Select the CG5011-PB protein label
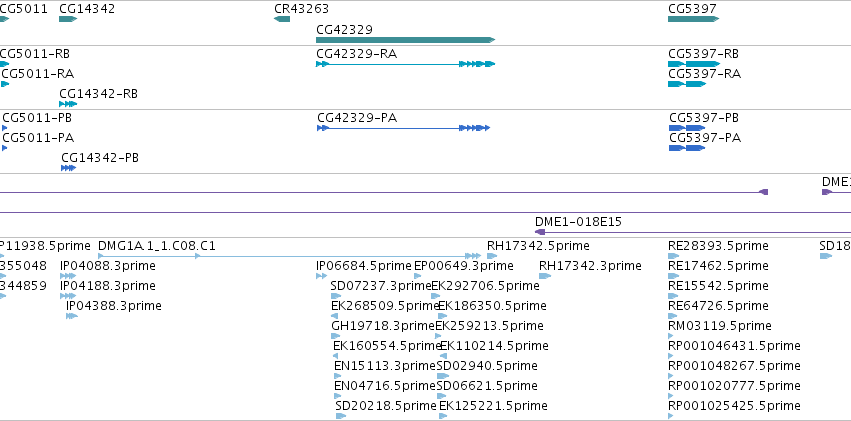 point(37,118)
